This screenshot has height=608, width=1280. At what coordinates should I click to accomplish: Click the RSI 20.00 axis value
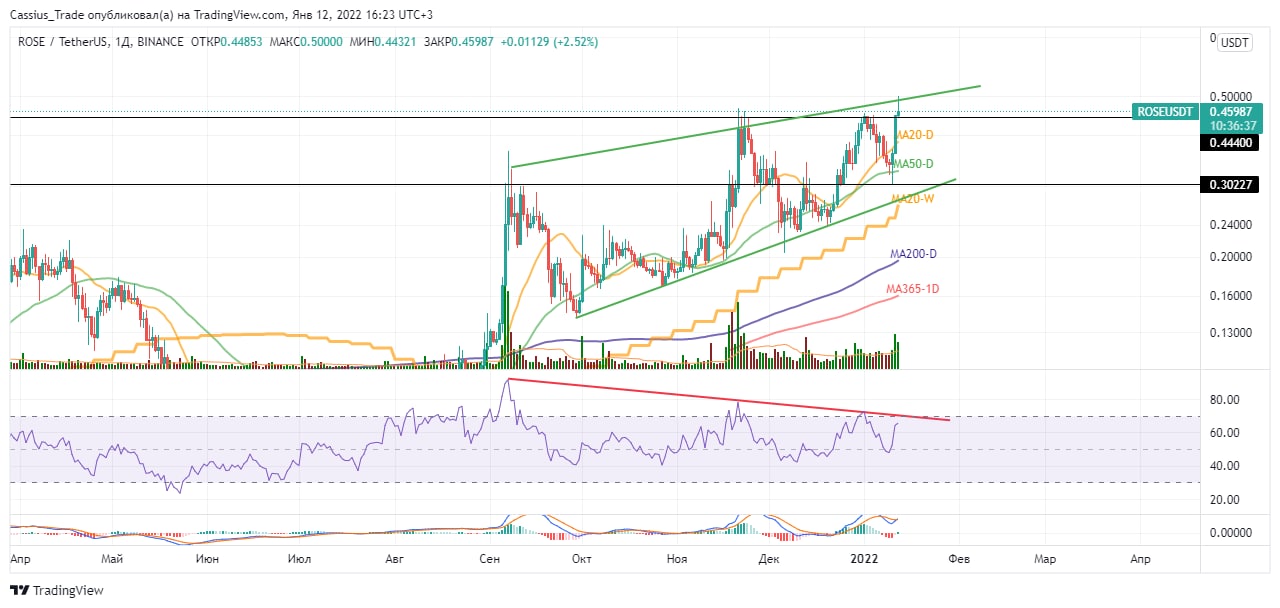click(1225, 499)
